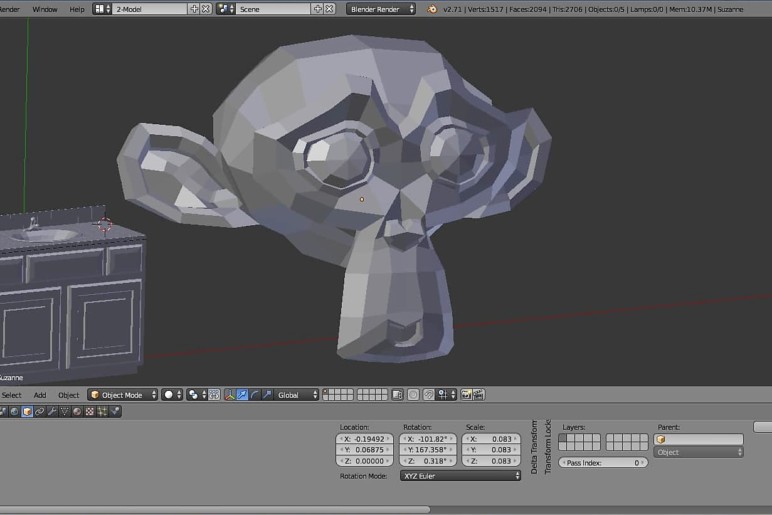Click the Blender logo icon in header

point(432,9)
